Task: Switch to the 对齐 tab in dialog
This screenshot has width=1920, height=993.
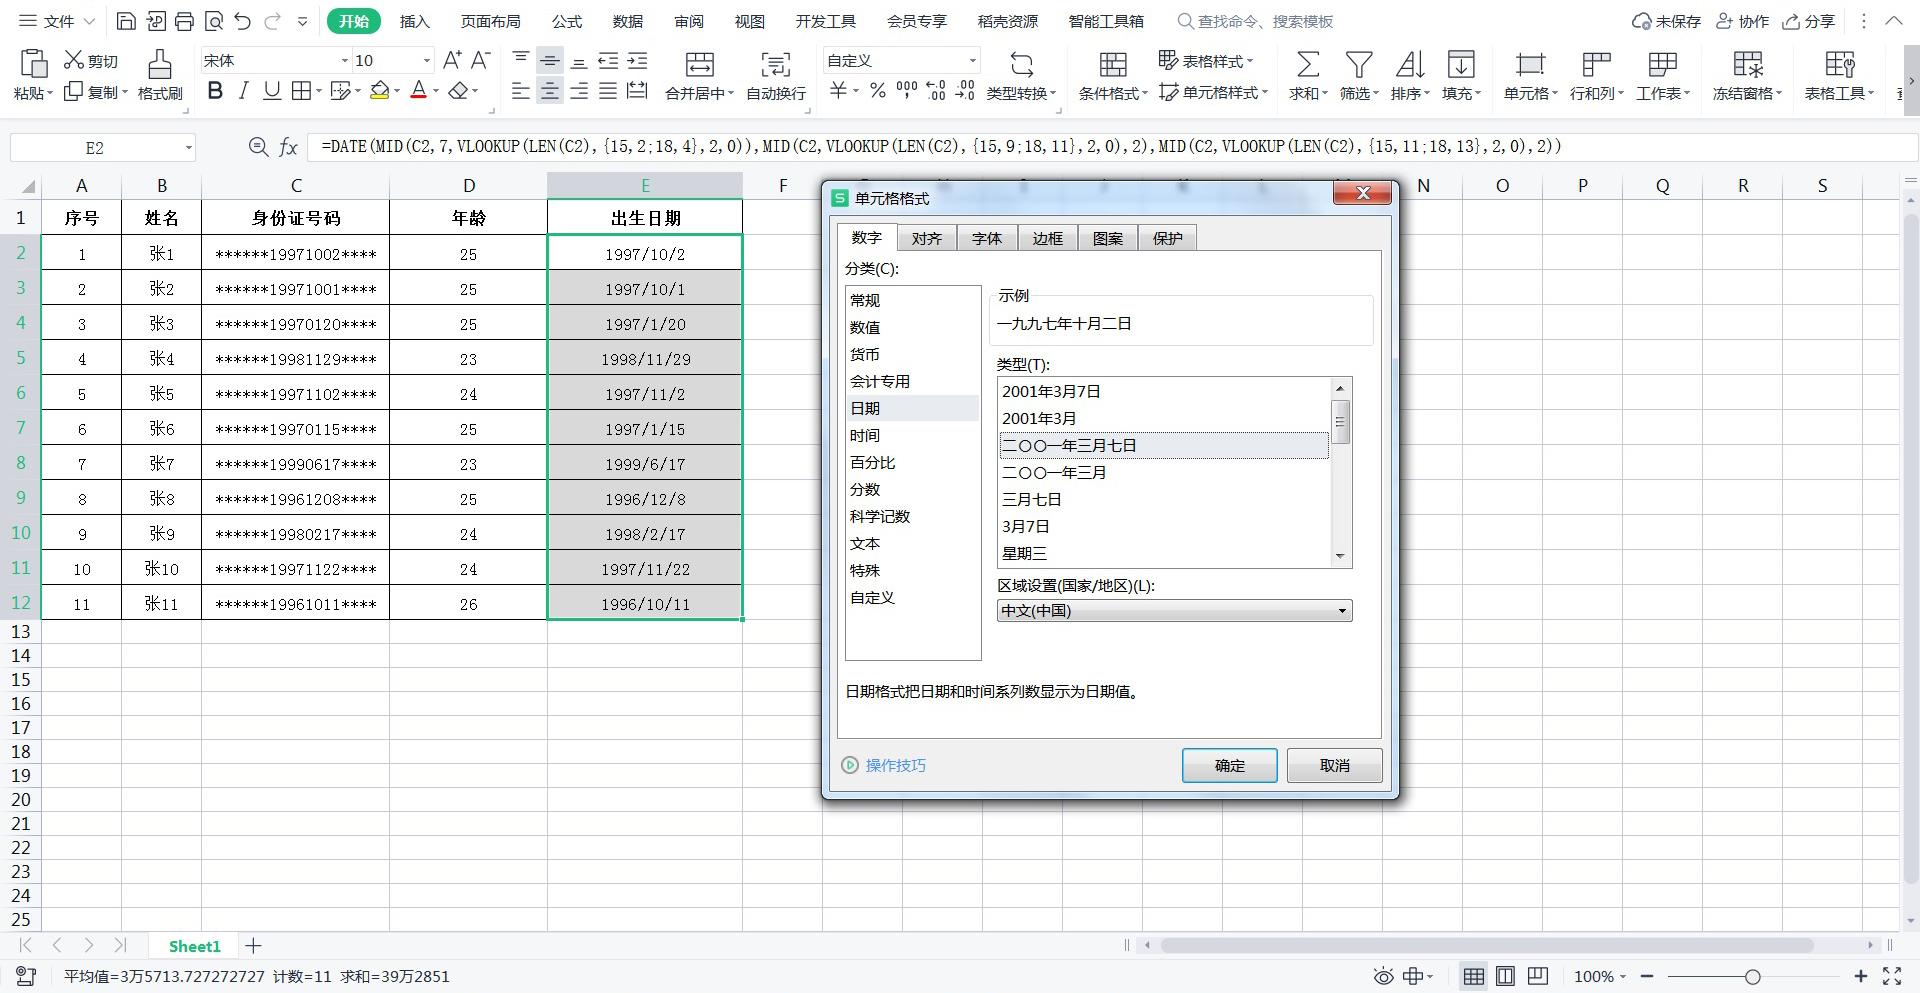Action: pos(926,238)
